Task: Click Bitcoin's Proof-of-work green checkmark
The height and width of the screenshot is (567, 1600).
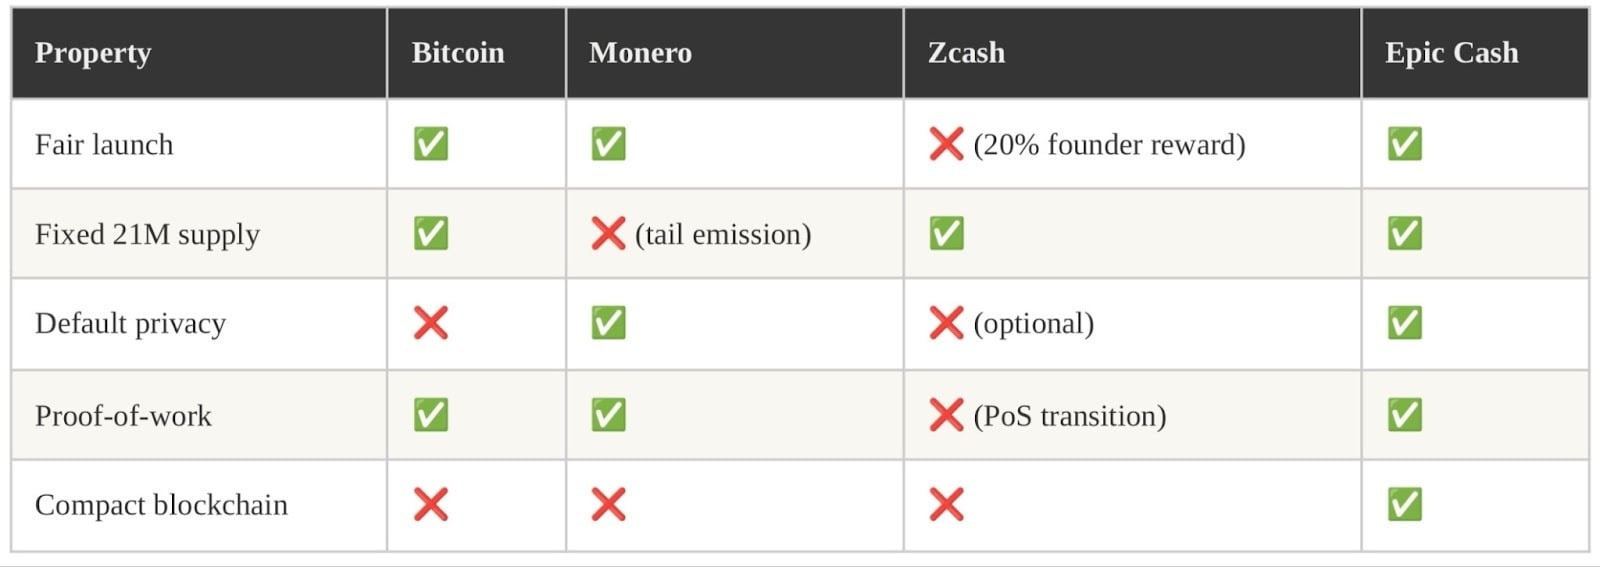Action: (431, 415)
